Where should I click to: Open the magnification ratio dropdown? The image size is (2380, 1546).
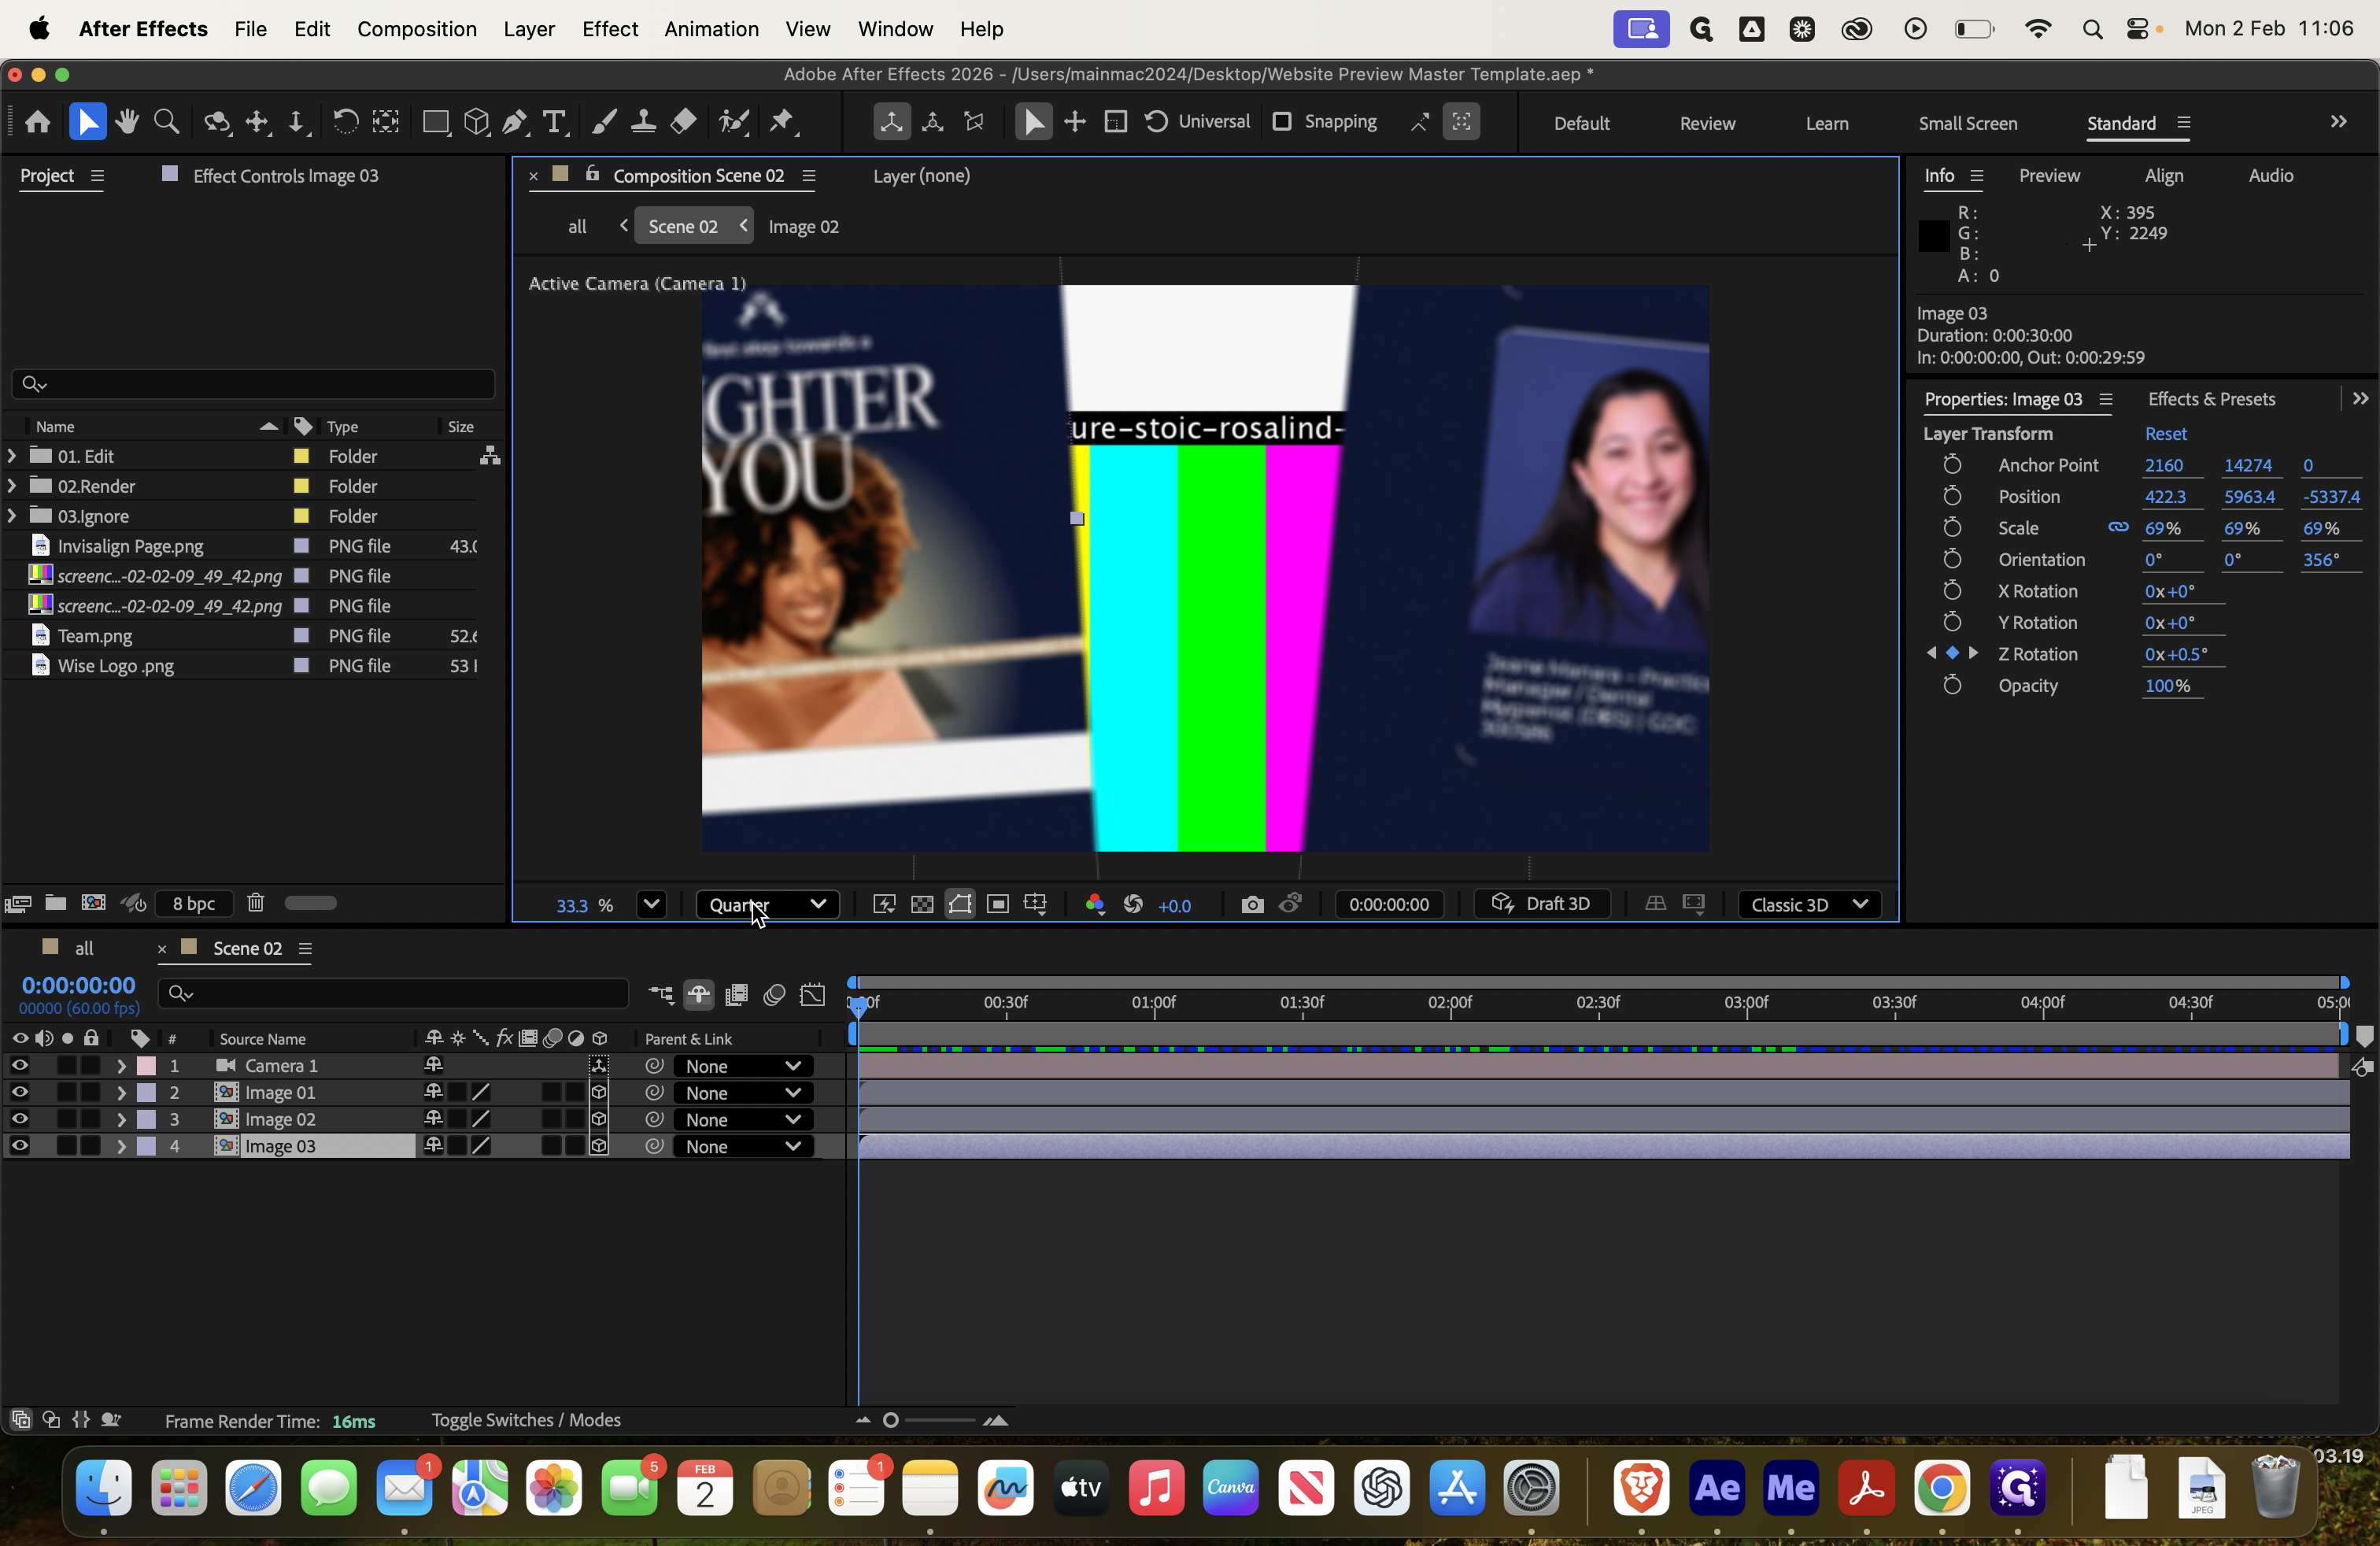(x=650, y=903)
